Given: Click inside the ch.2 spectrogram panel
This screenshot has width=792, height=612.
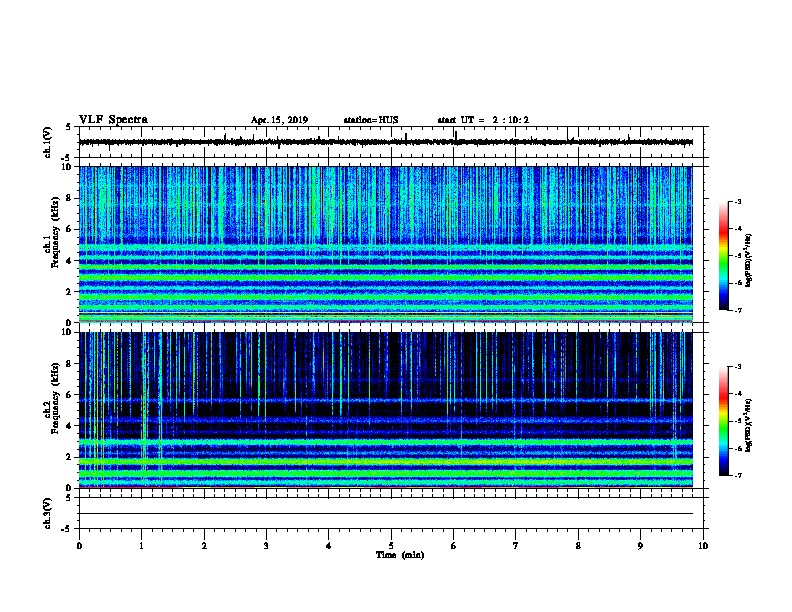Looking at the screenshot, I should (386, 410).
